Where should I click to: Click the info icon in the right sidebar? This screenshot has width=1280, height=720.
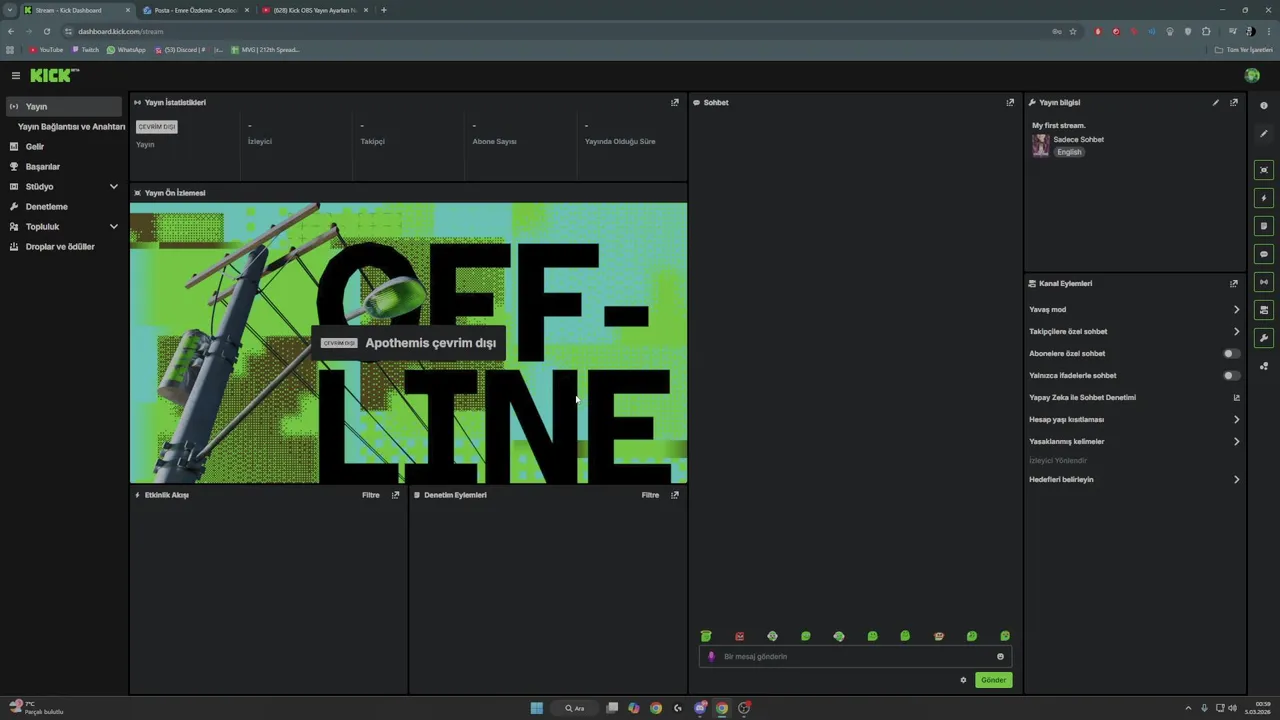[x=1264, y=106]
